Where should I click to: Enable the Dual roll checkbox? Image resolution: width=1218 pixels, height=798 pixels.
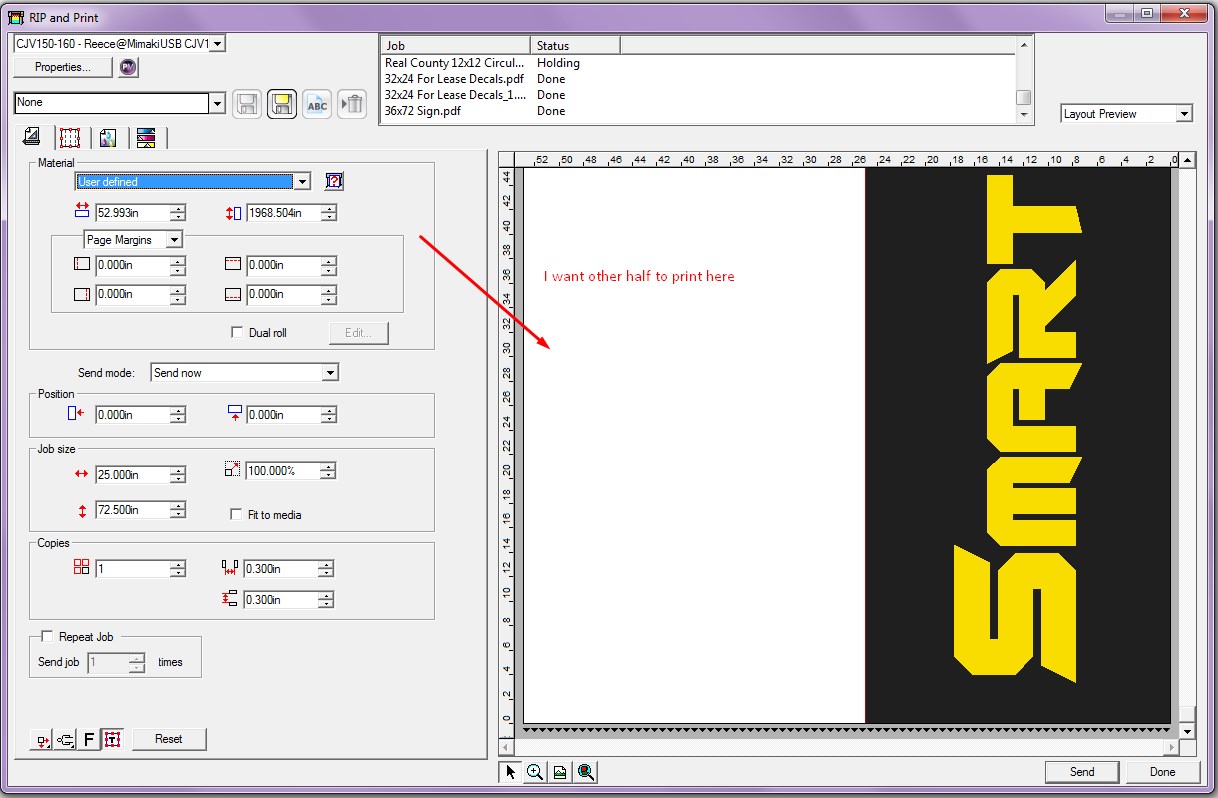pos(237,332)
